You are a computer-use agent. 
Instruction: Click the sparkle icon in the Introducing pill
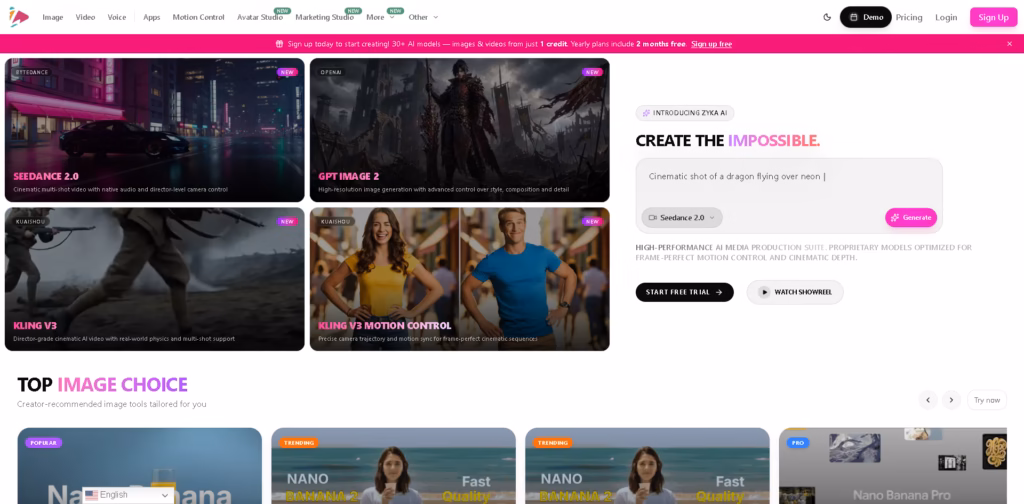pyautogui.click(x=646, y=113)
